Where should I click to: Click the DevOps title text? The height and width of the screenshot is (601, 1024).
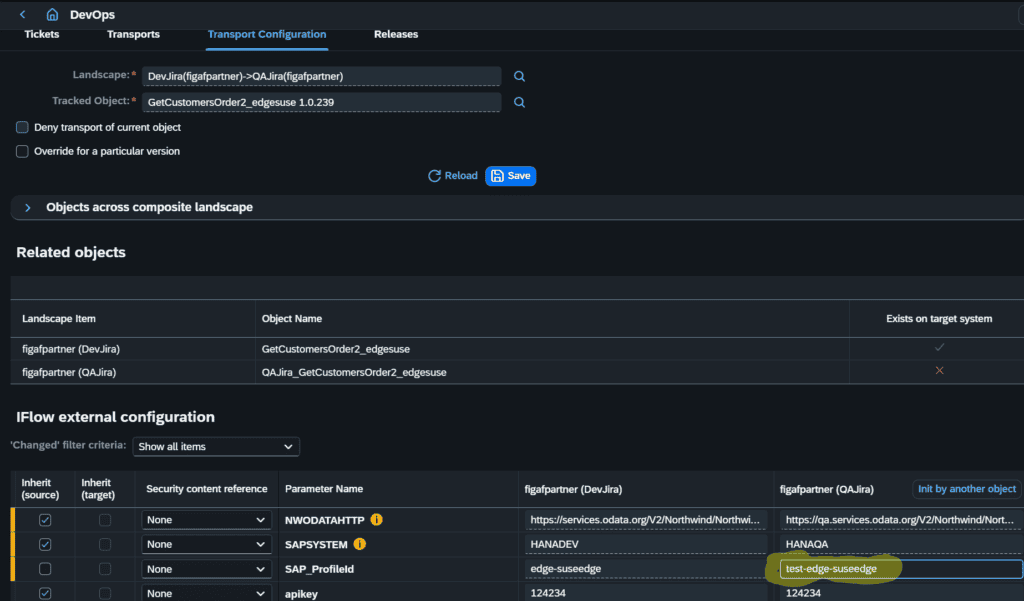(x=92, y=14)
